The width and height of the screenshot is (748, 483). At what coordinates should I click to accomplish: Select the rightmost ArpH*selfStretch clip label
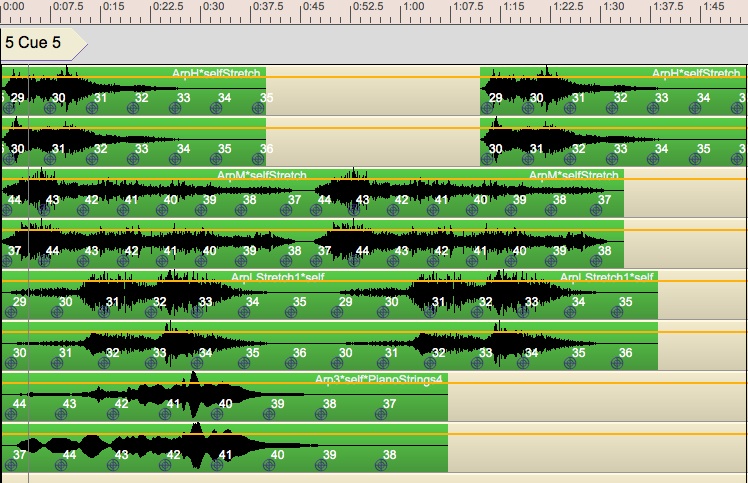tap(695, 73)
